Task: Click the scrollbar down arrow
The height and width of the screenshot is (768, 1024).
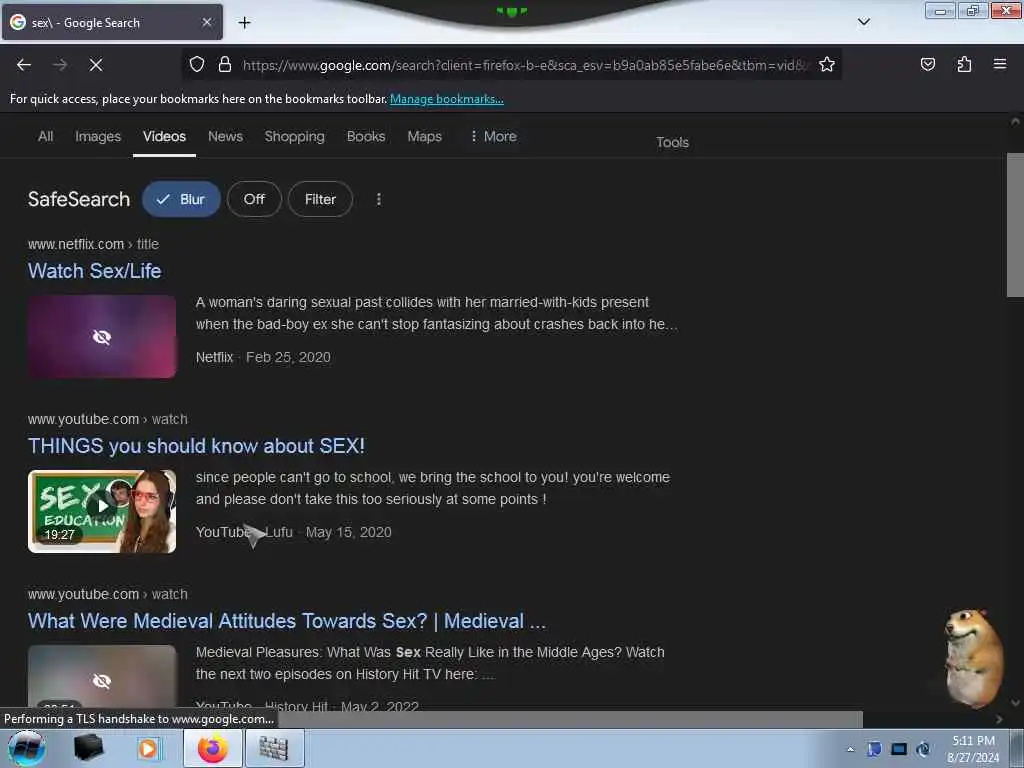Action: pos(1015,703)
